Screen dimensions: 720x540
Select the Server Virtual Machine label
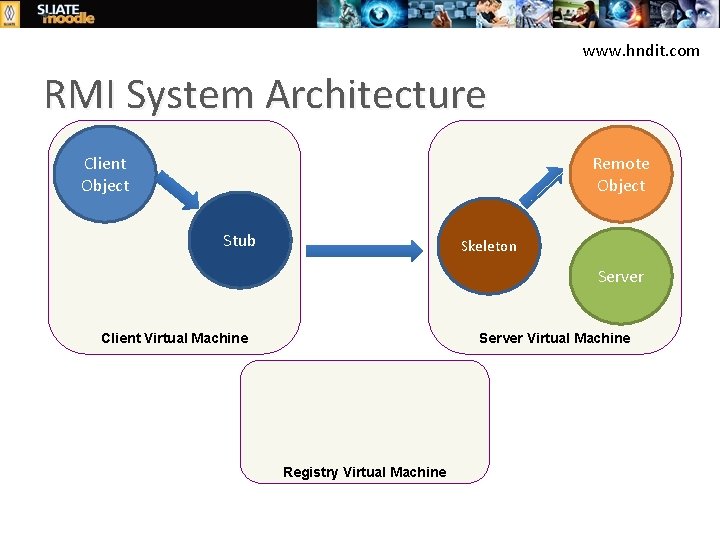[x=554, y=338]
